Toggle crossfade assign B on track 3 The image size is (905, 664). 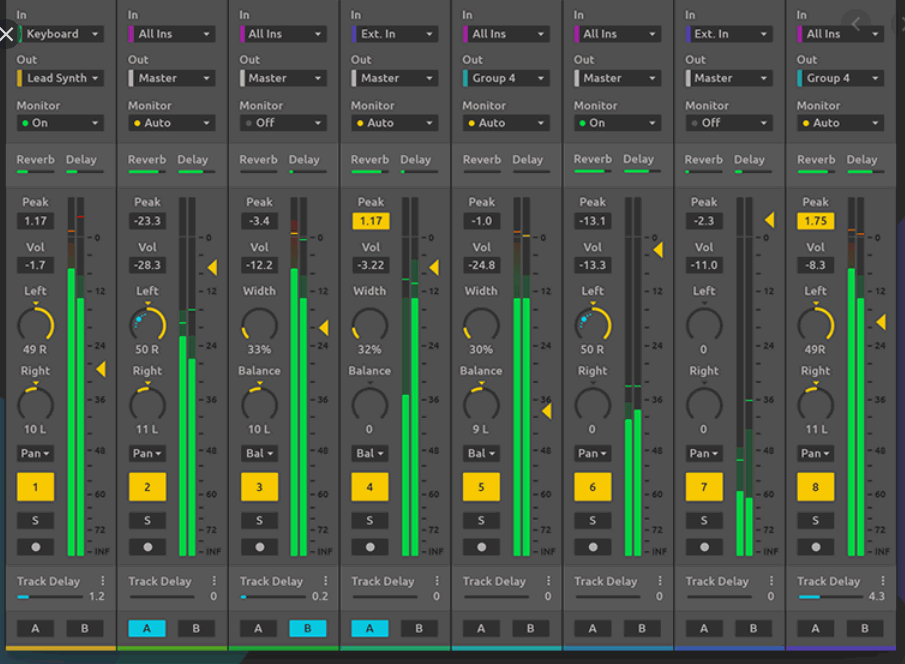(307, 628)
